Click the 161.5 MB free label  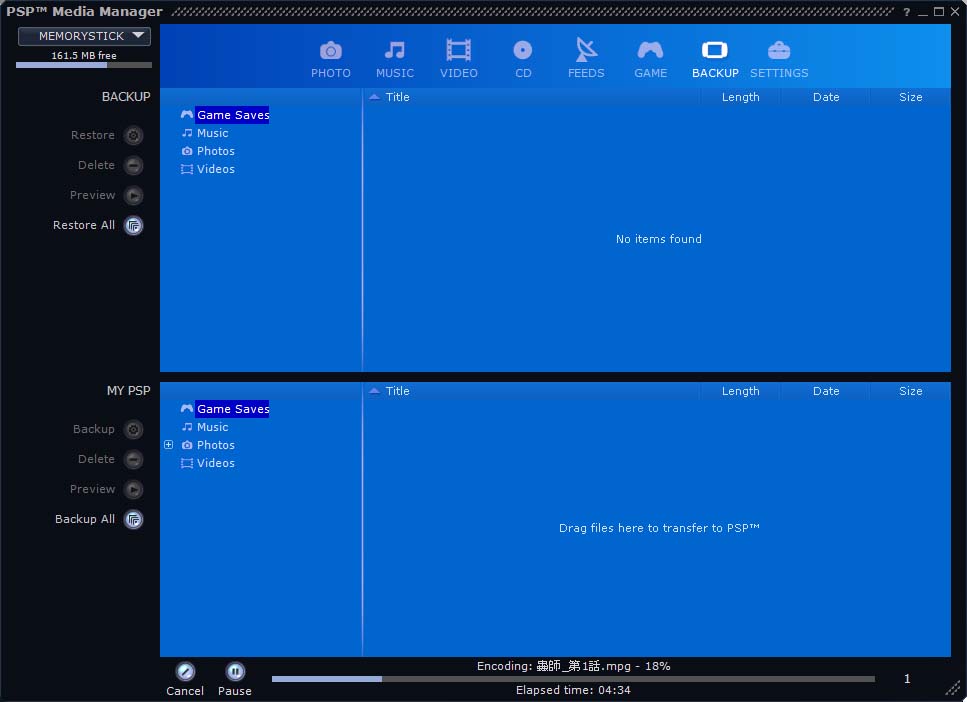[84, 56]
